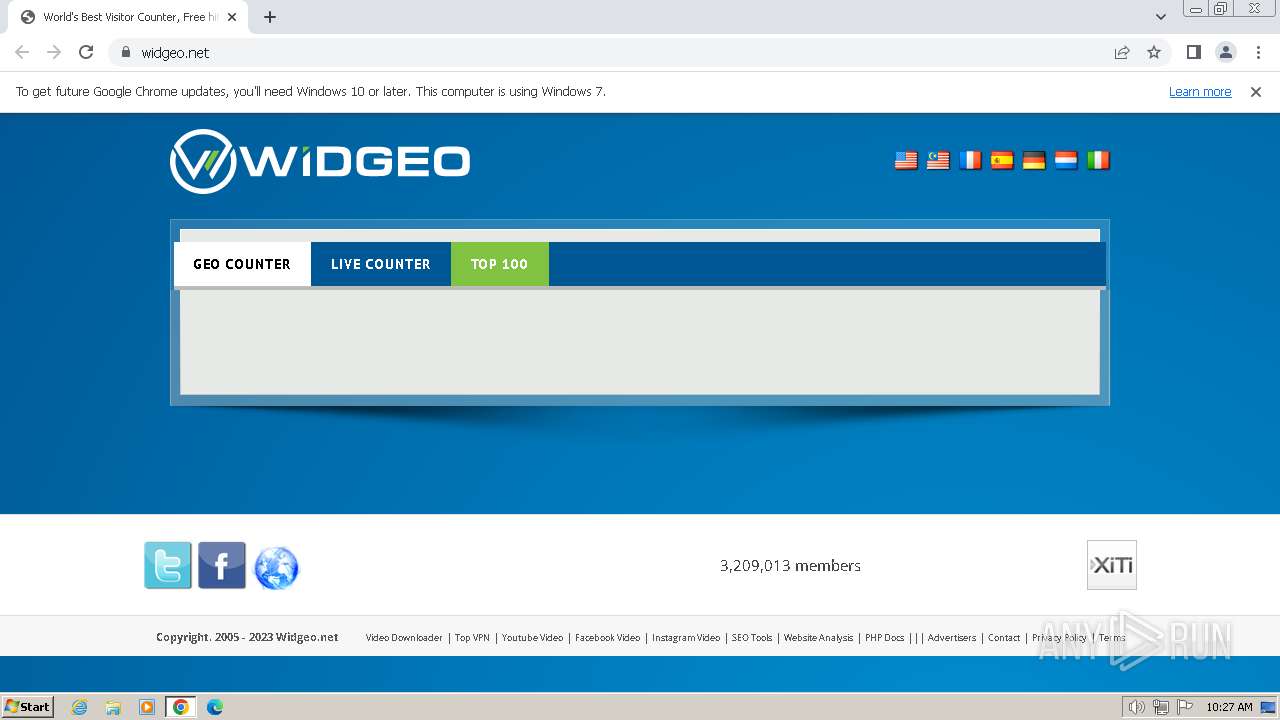Image resolution: width=1280 pixels, height=720 pixels.
Task: Open the Instagram Video footer link
Action: click(x=686, y=637)
